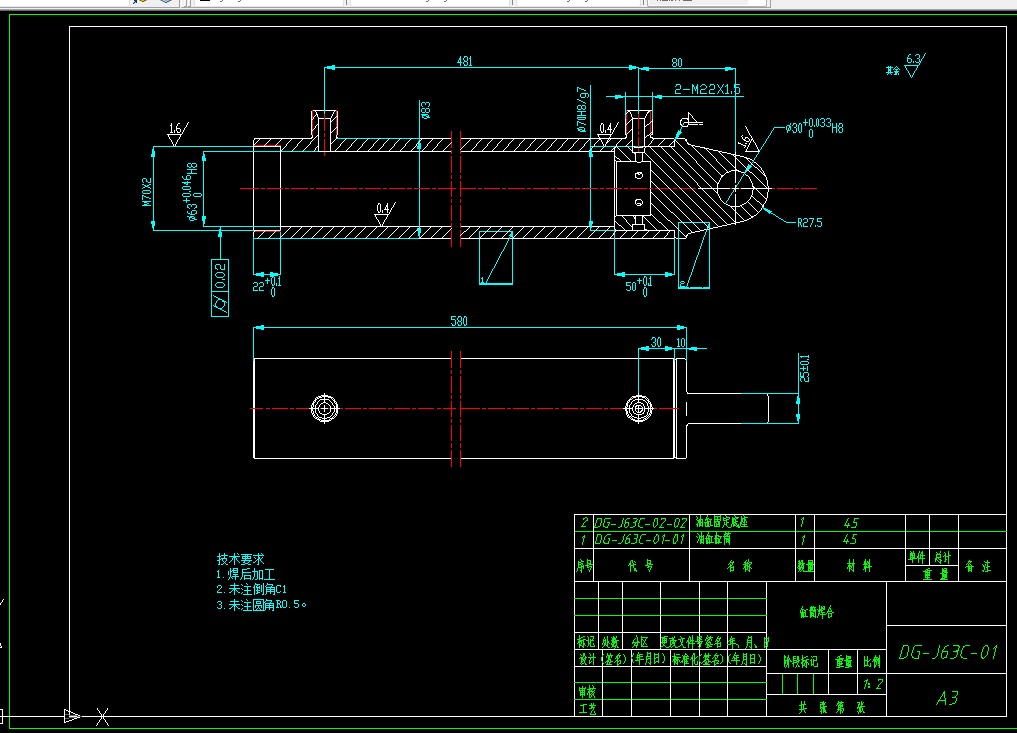Click the 数量 column header

point(805,566)
